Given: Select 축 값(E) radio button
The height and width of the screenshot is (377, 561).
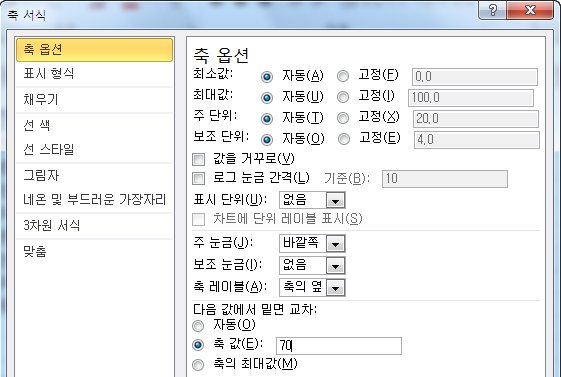Looking at the screenshot, I should tap(198, 345).
